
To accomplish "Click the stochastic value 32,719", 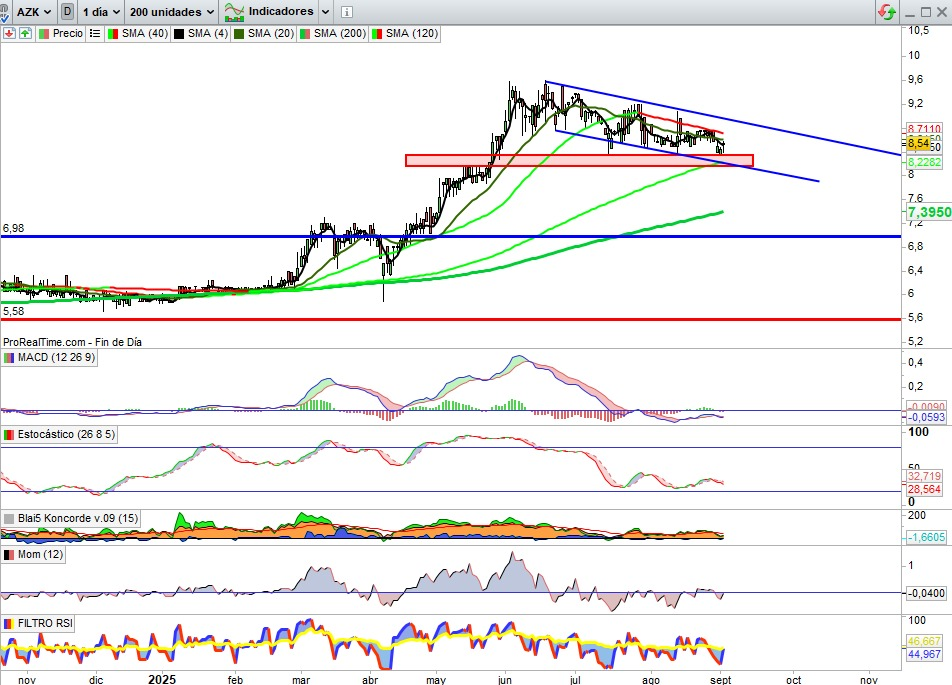I will [924, 476].
